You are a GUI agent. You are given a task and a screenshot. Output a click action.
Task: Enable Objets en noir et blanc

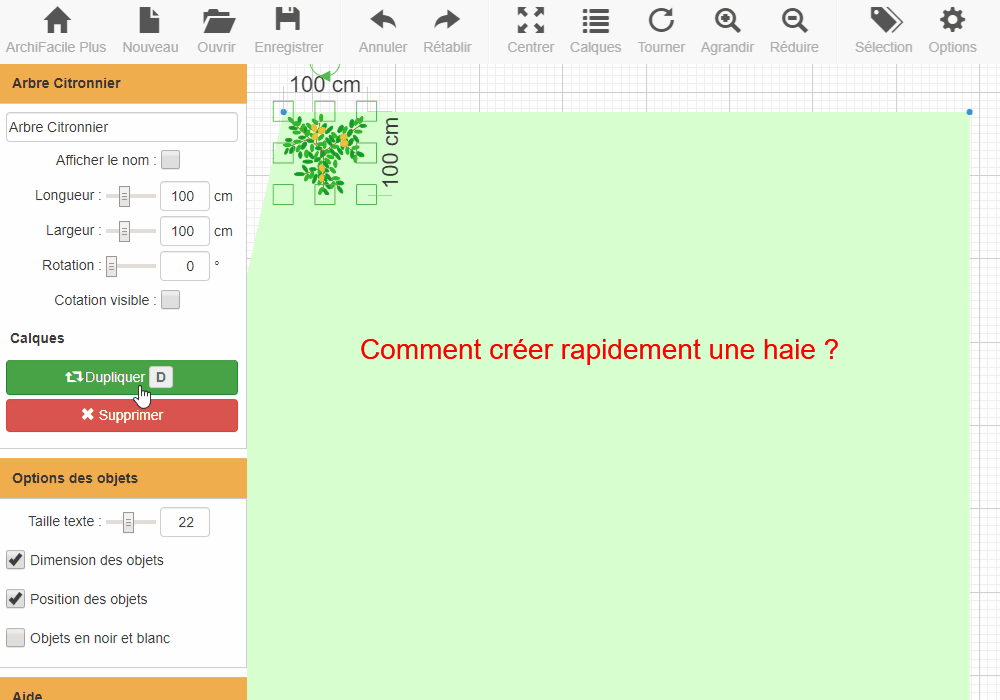[x=16, y=638]
